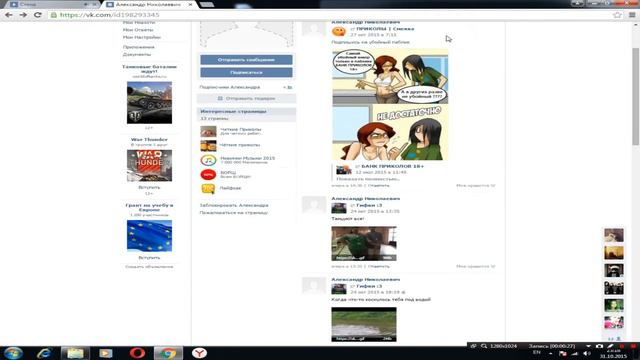
Task: Click Пожаловаться на страницу link
Action: pos(233,213)
